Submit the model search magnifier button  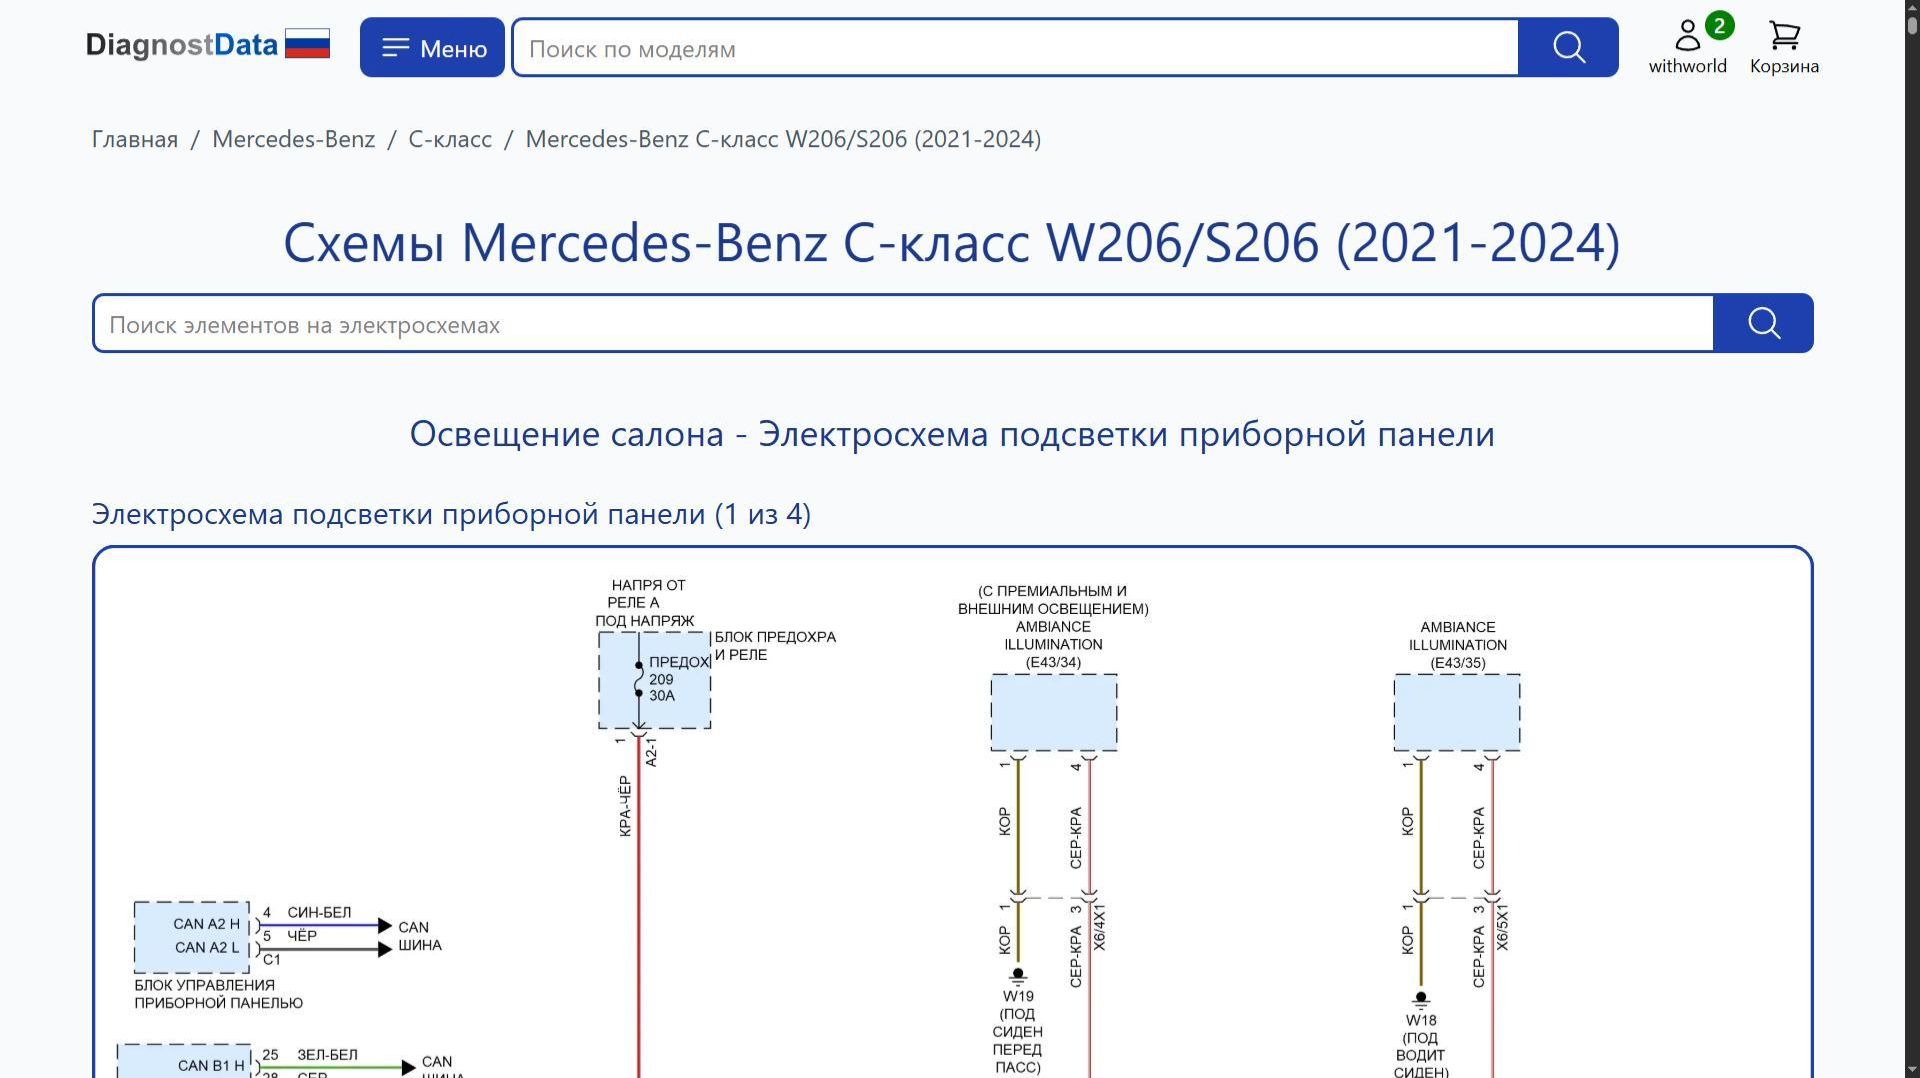click(x=1568, y=47)
